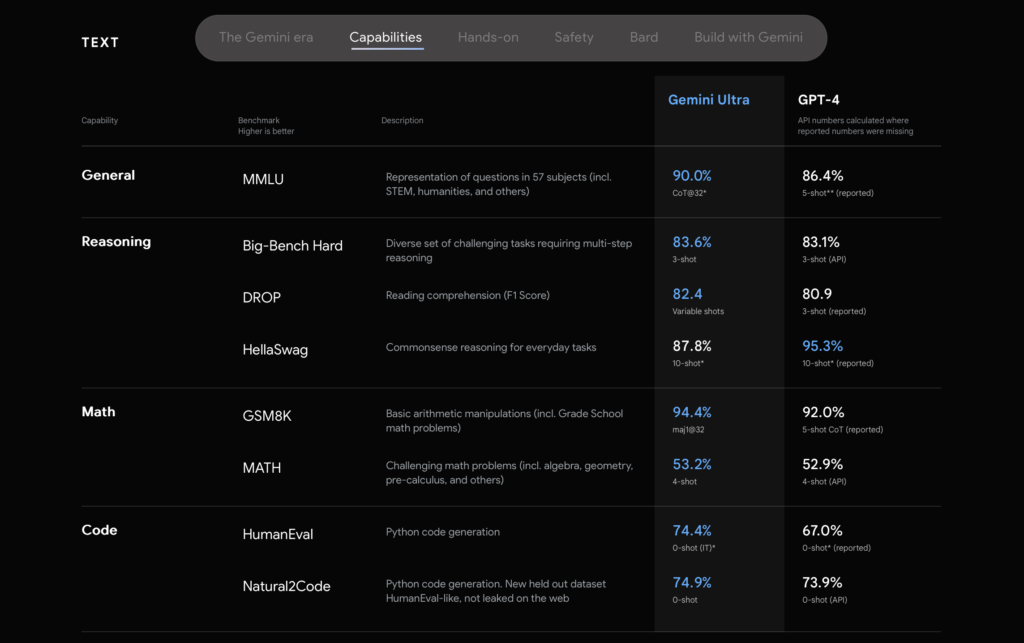Go to the Safety tab

574,37
